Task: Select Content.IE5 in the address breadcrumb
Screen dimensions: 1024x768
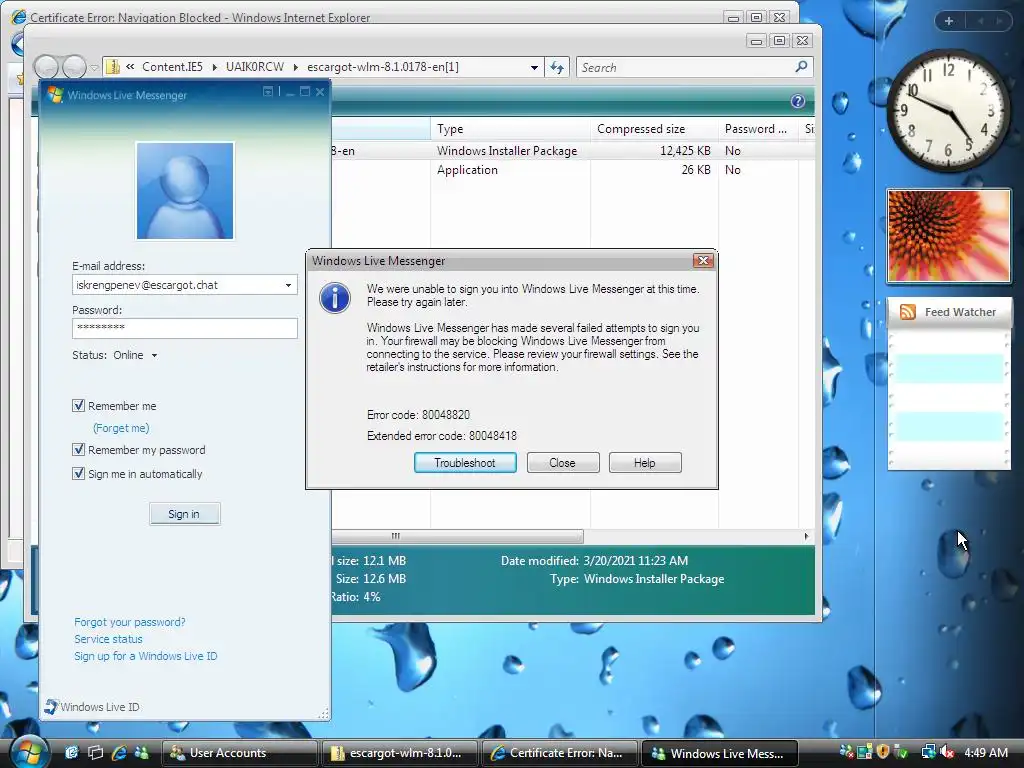Action: 172,67
